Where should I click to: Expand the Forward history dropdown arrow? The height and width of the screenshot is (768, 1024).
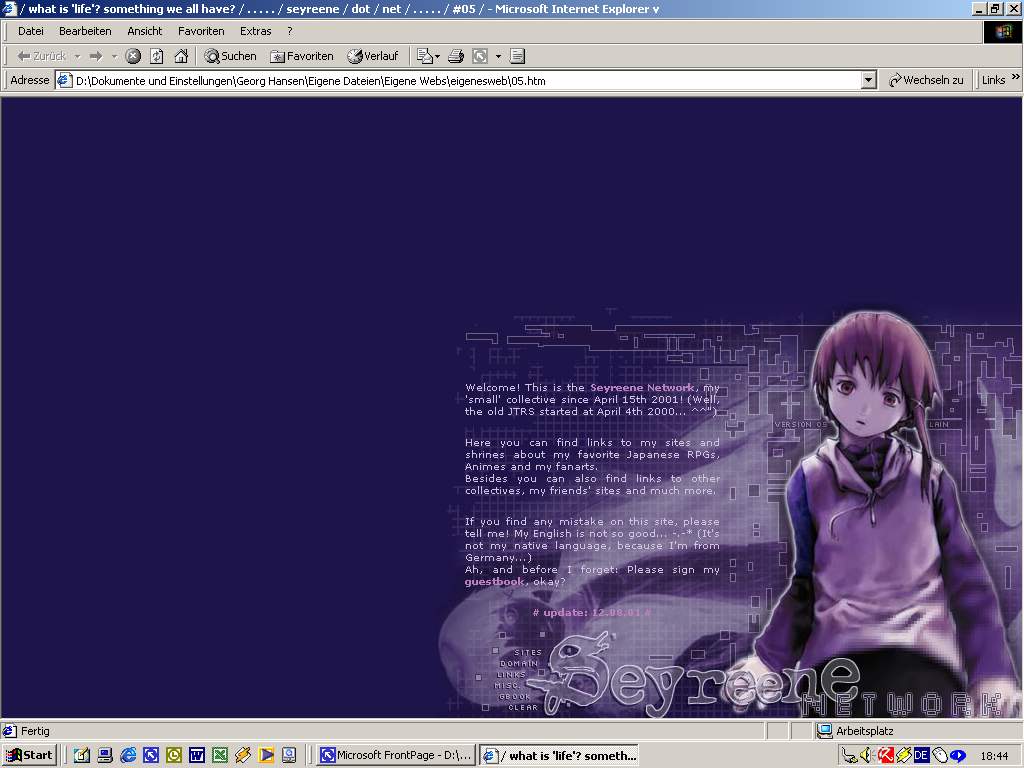[114, 56]
